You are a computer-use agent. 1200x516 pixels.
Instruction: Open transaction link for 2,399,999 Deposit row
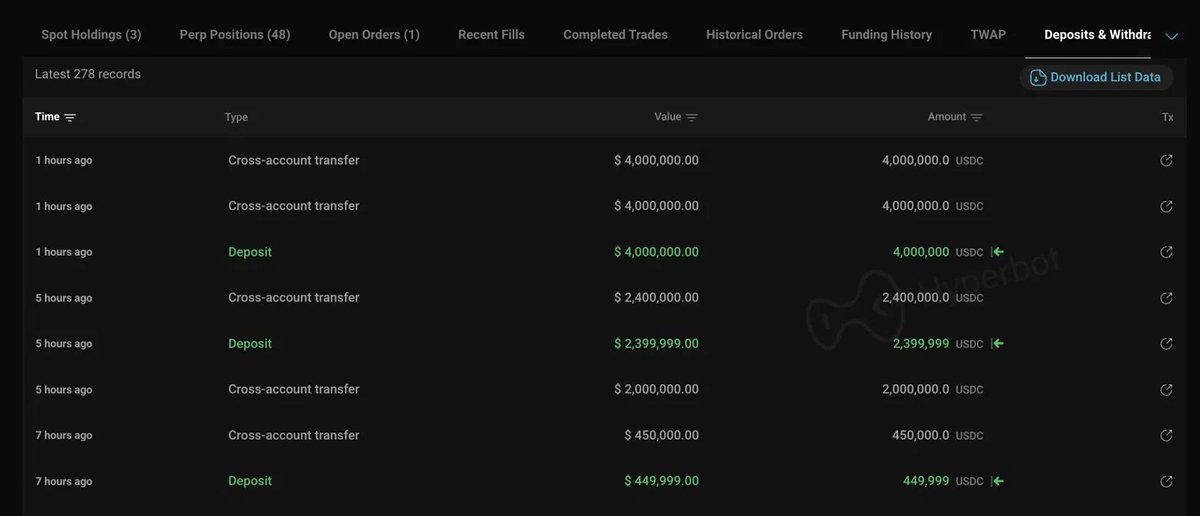point(1166,344)
